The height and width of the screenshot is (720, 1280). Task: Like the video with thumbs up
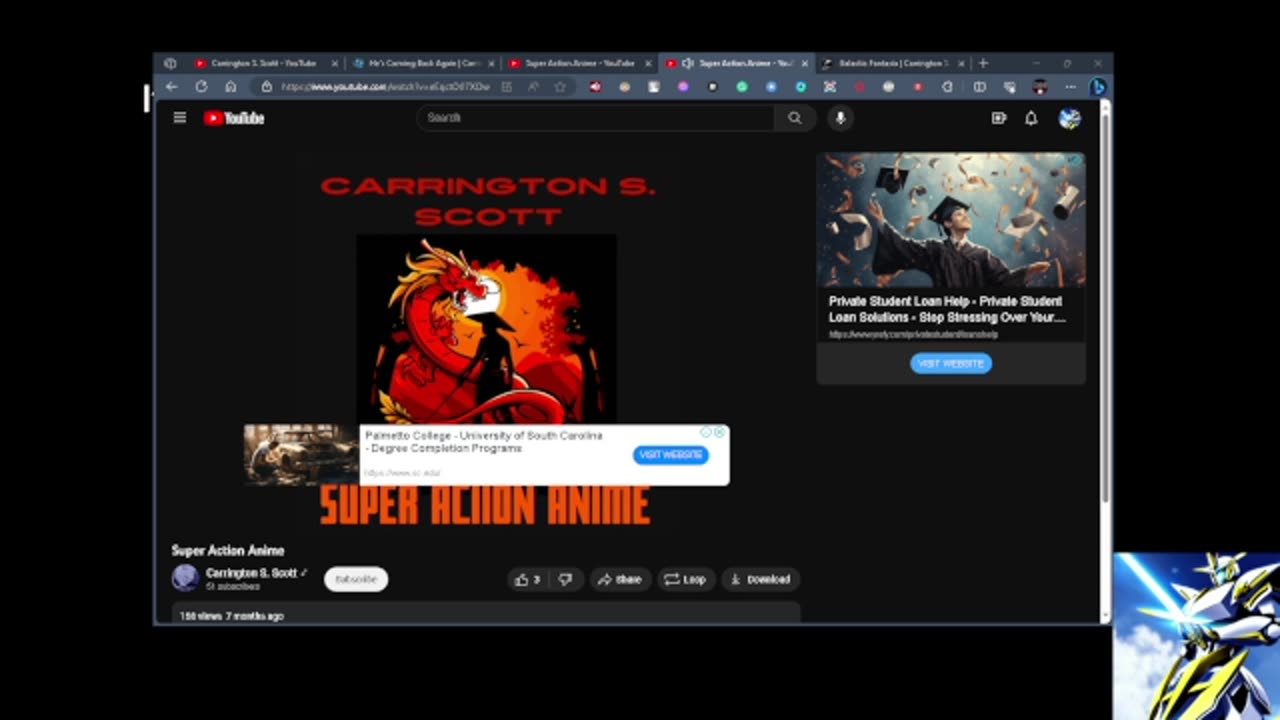[527, 579]
